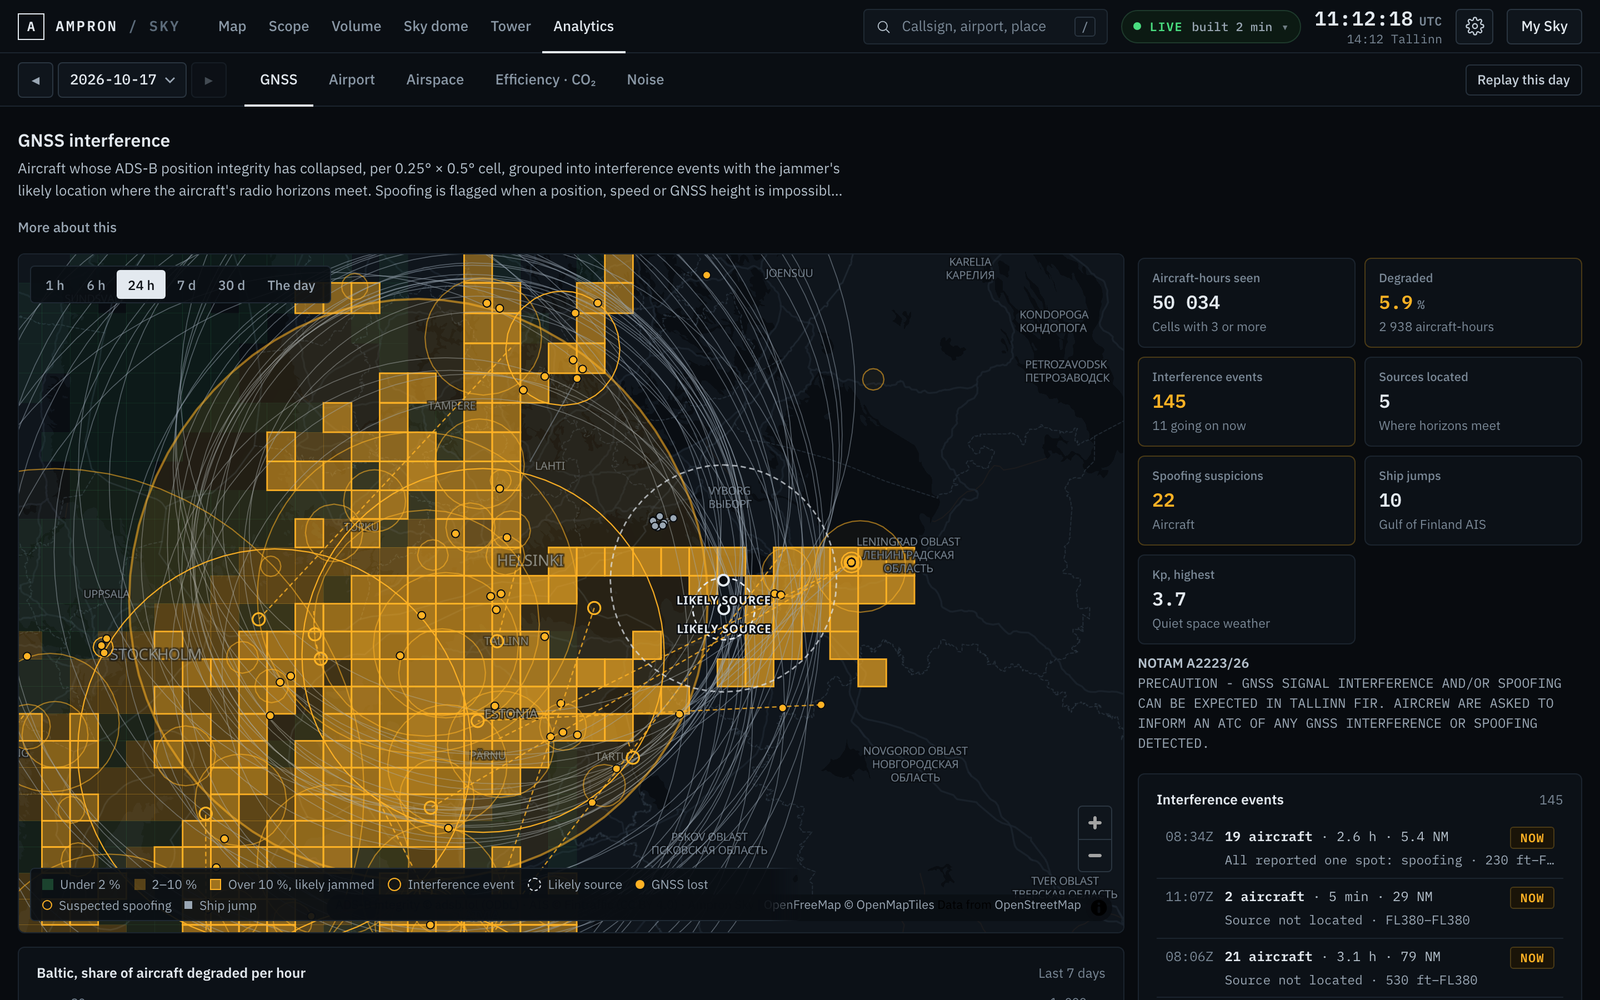Open the 11:07Z 2 aircraft event
Viewport: 1600px width, 1000px height.
(1359, 908)
